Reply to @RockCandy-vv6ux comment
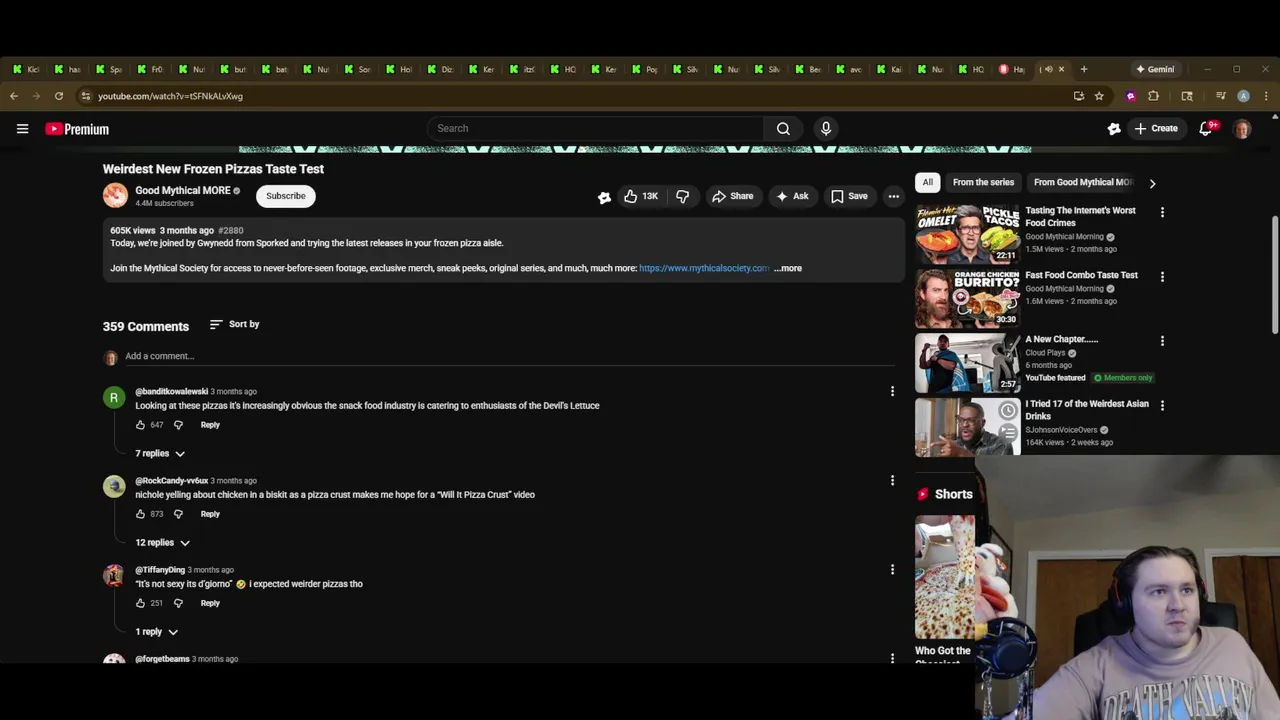 pyautogui.click(x=210, y=514)
